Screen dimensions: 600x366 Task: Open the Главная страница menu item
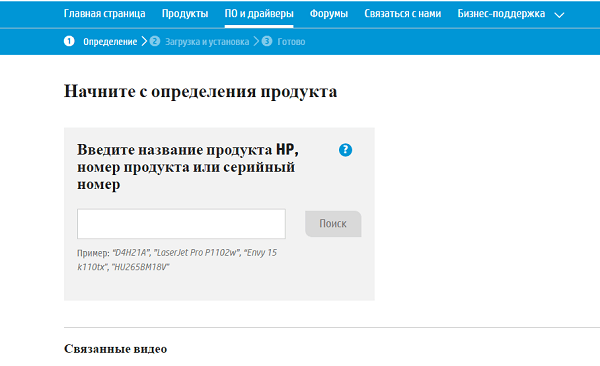pos(104,14)
